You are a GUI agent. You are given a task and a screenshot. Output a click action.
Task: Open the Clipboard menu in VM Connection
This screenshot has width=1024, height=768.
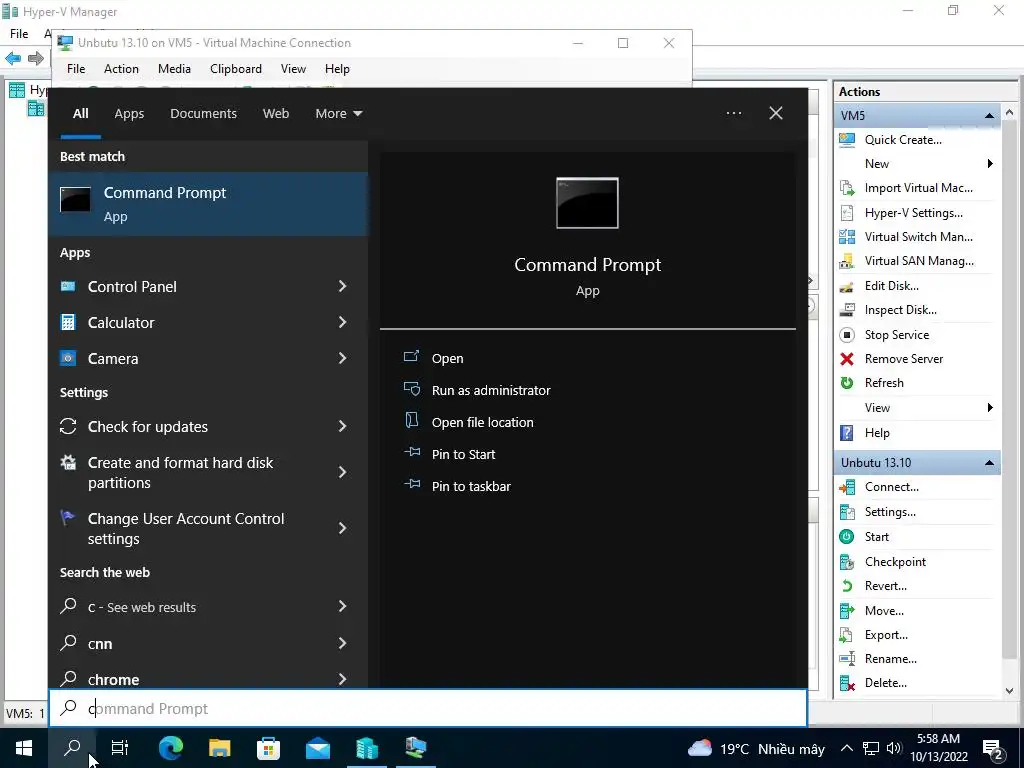236,69
